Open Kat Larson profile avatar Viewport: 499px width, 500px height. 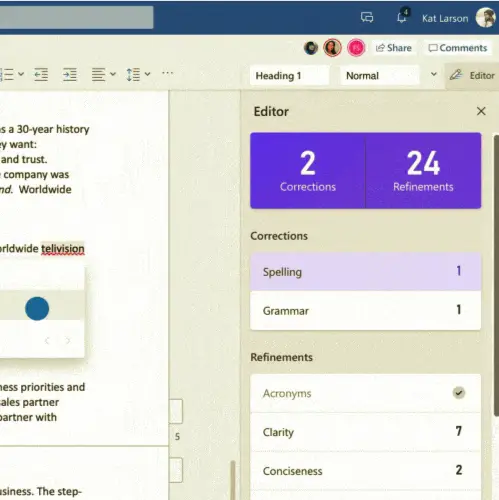(485, 18)
